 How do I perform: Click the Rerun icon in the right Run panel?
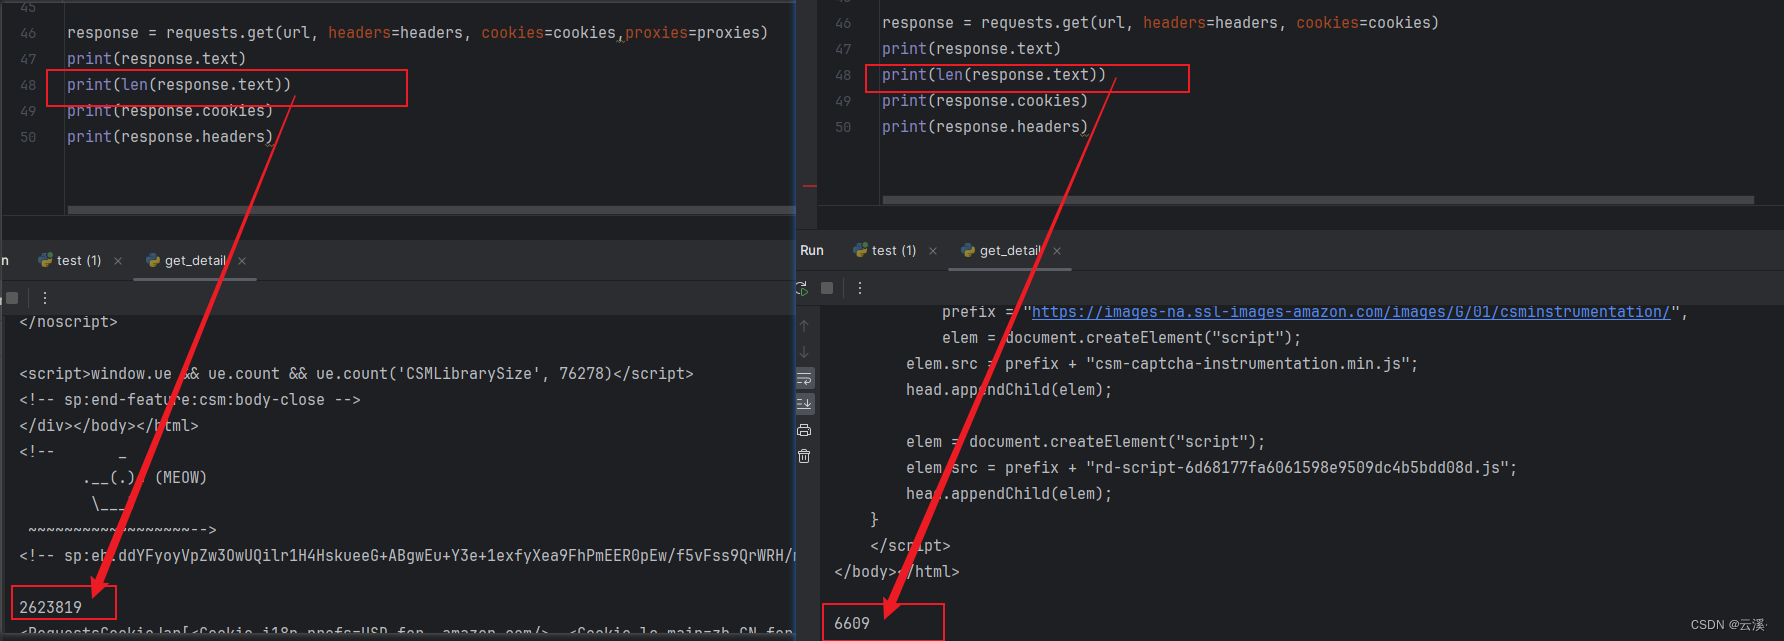[x=802, y=288]
